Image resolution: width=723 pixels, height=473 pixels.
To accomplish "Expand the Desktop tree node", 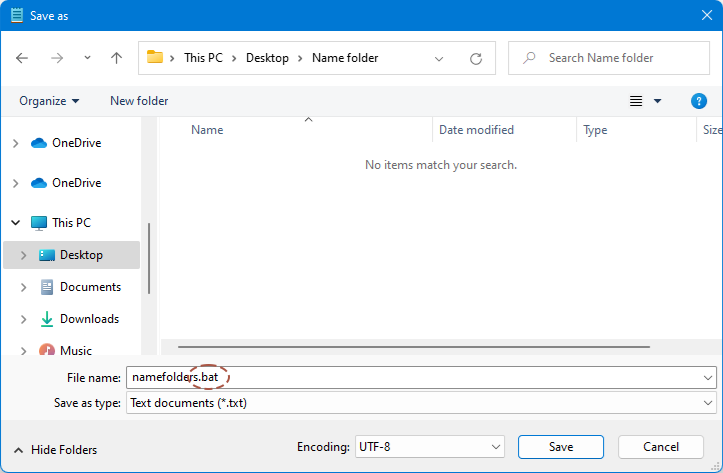I will tap(24, 255).
